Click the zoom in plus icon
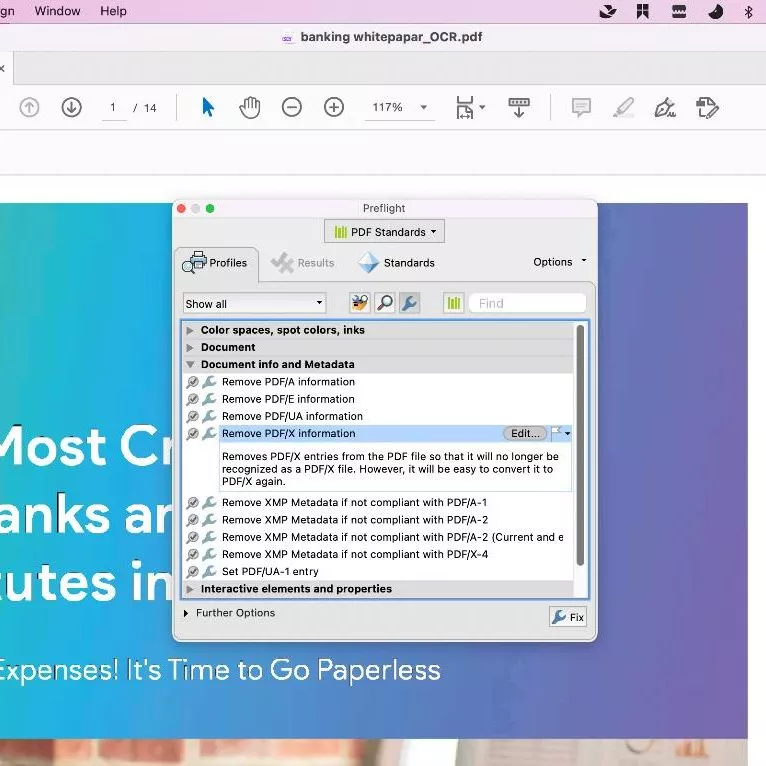Viewport: 766px width, 766px height. [x=334, y=107]
